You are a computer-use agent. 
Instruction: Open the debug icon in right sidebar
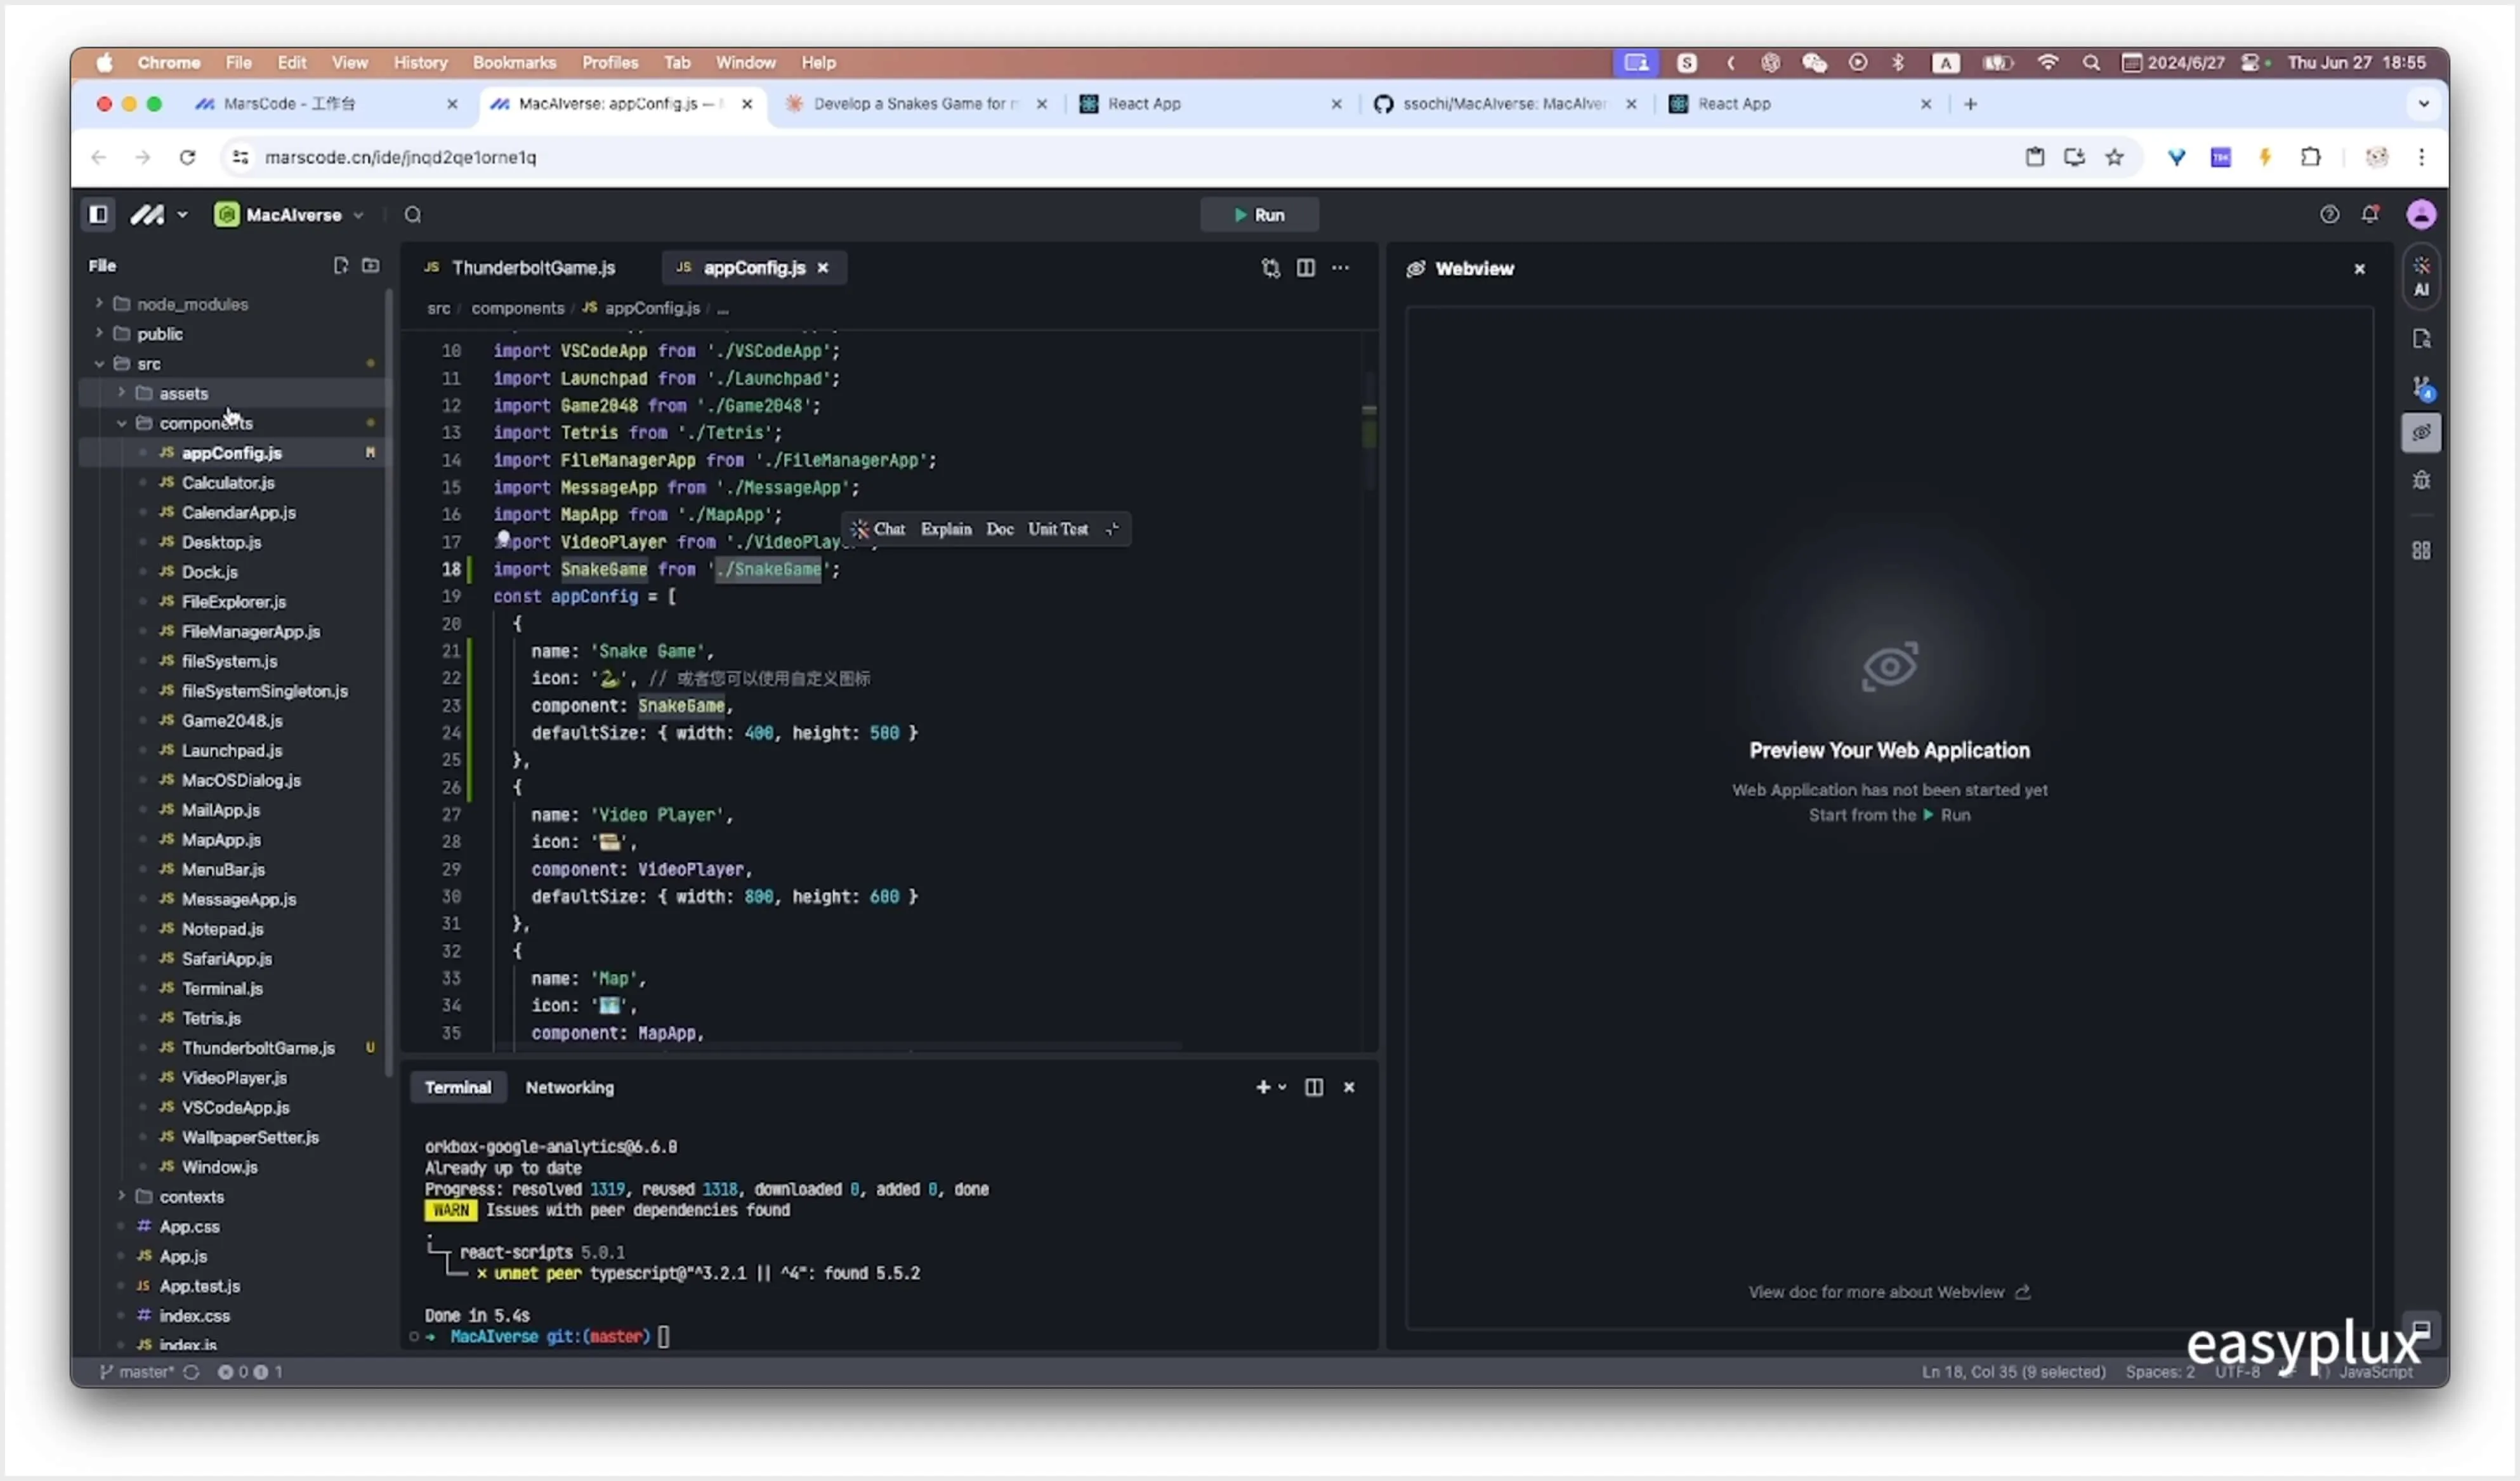click(x=2422, y=480)
